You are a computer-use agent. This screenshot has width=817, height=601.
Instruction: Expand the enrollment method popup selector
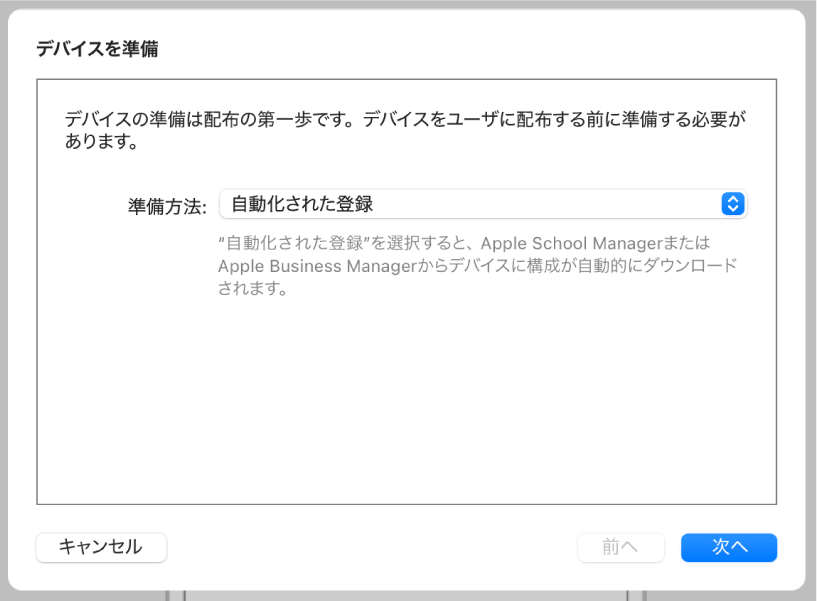tap(480, 204)
